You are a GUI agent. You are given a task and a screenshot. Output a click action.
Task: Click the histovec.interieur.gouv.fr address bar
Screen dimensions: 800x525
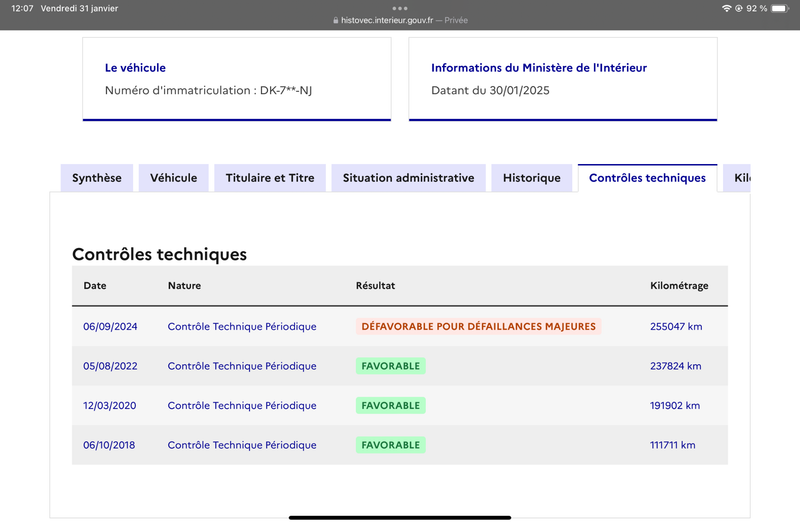pyautogui.click(x=400, y=20)
